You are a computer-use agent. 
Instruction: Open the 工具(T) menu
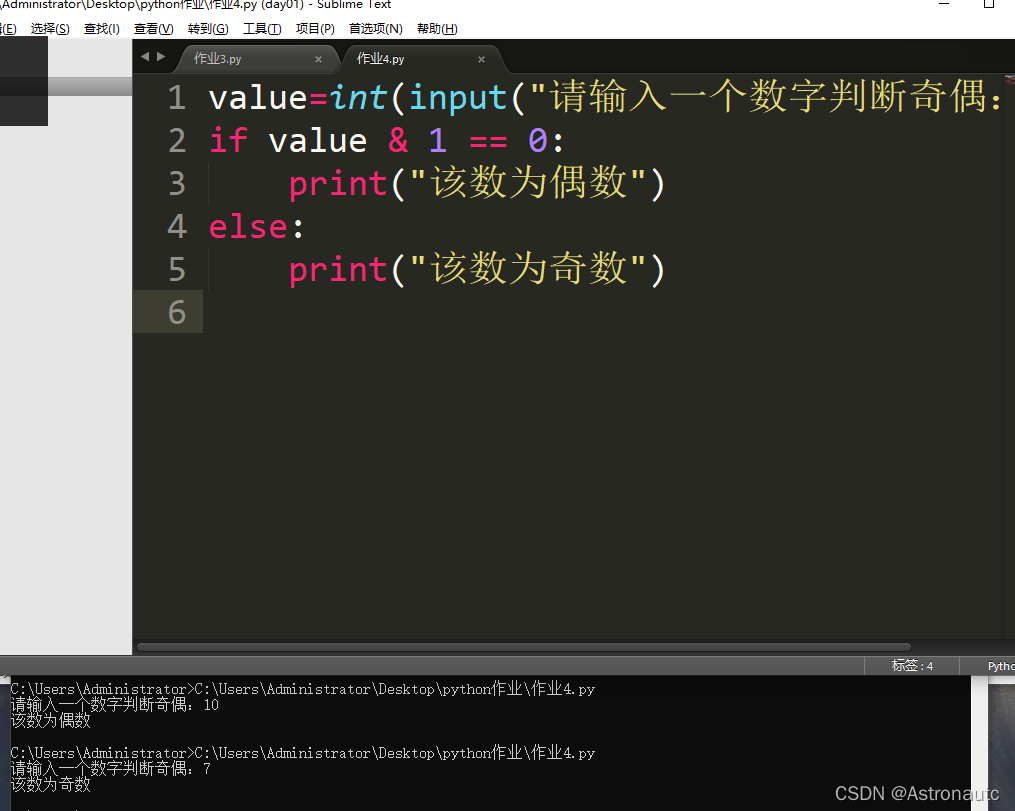point(262,29)
